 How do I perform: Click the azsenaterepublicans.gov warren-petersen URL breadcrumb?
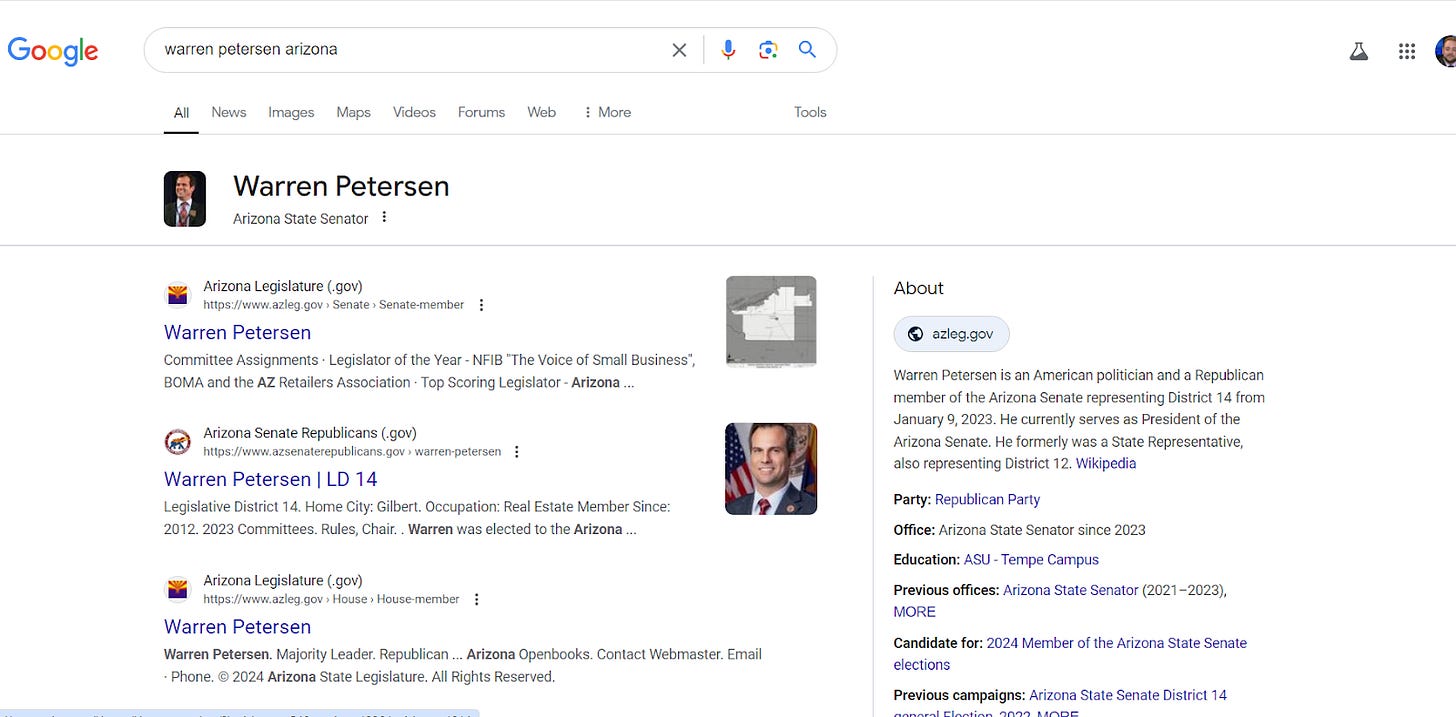352,452
